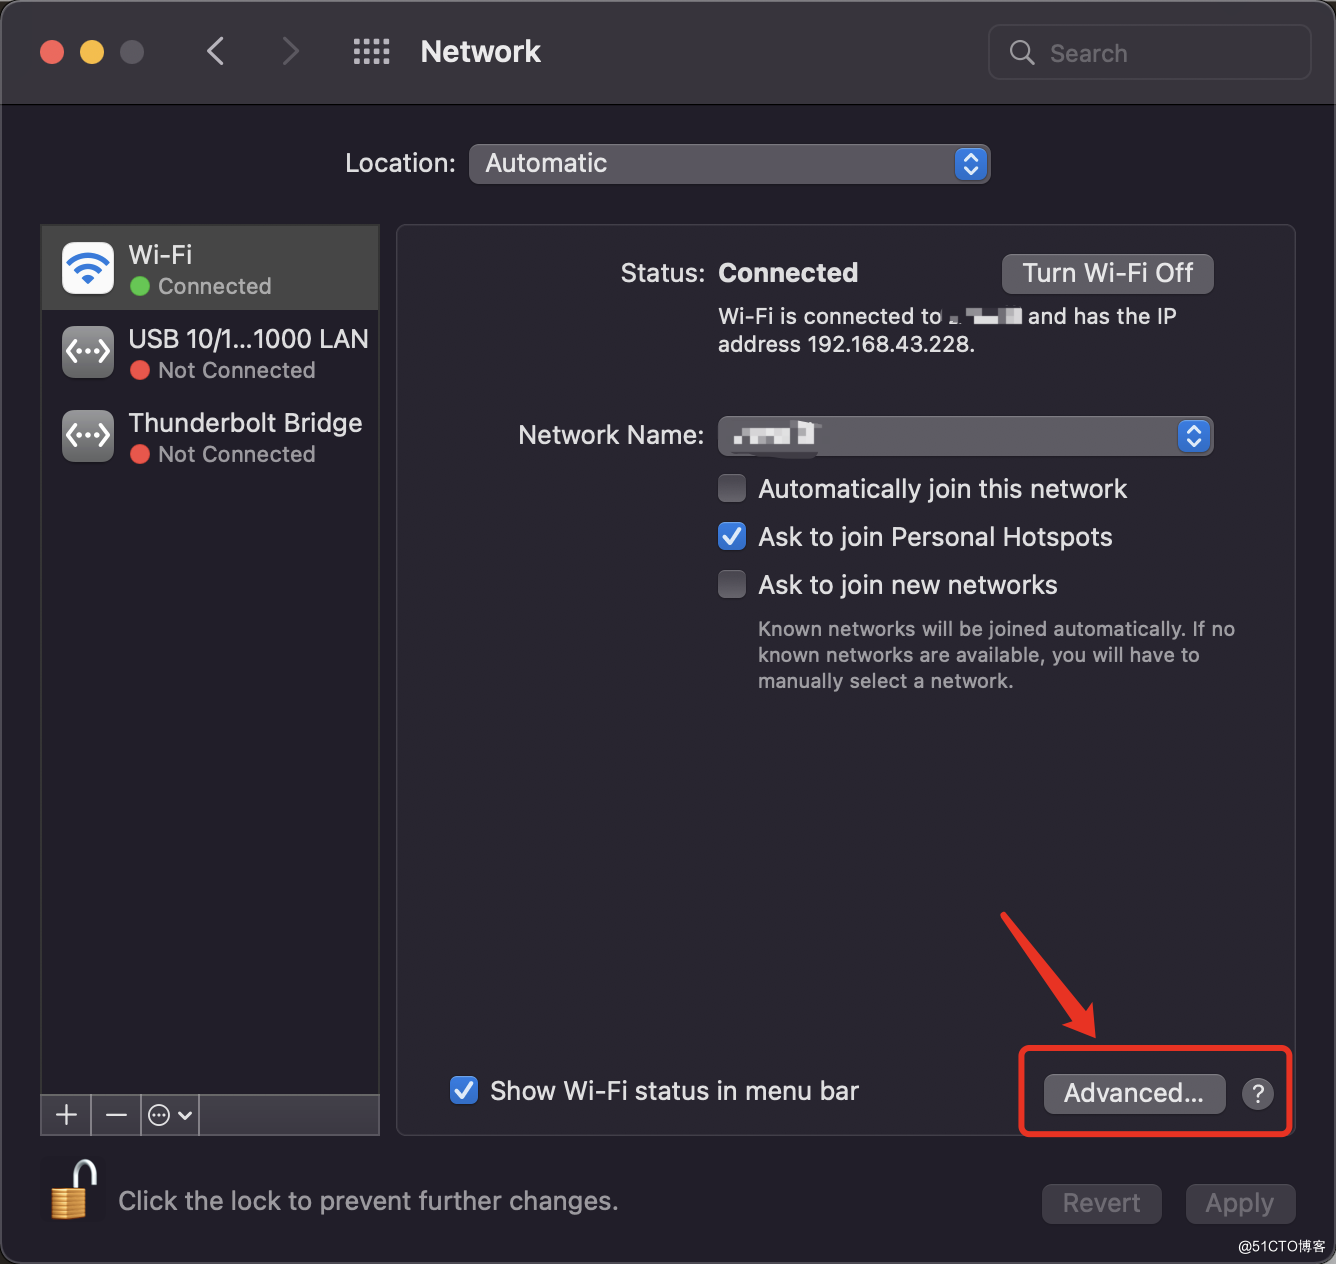1336x1264 pixels.
Task: Click the lock to prevent changes
Action: tap(74, 1190)
